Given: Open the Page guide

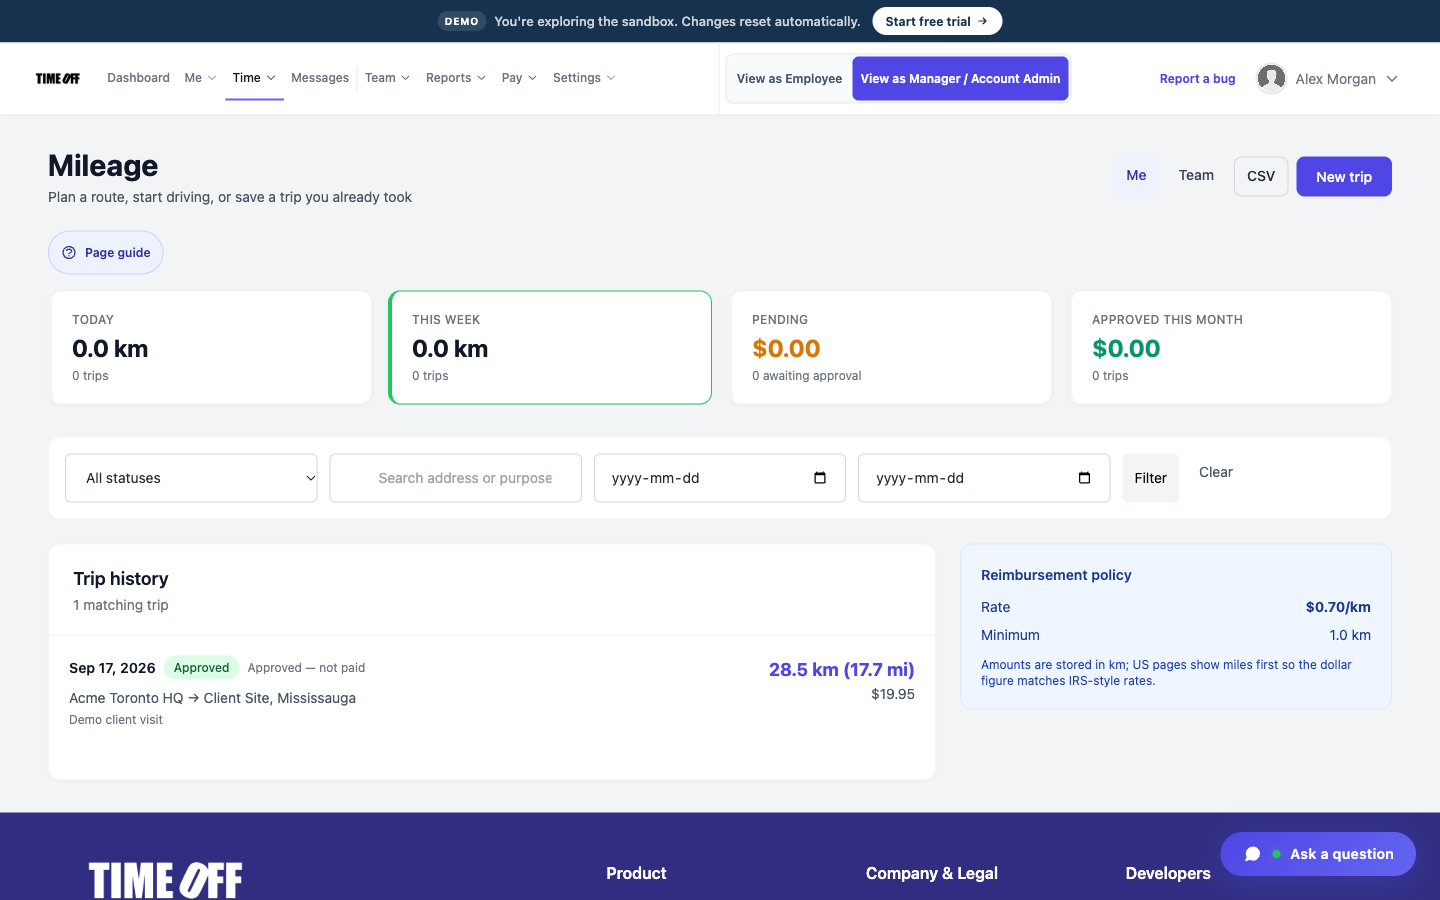Looking at the screenshot, I should (x=106, y=253).
